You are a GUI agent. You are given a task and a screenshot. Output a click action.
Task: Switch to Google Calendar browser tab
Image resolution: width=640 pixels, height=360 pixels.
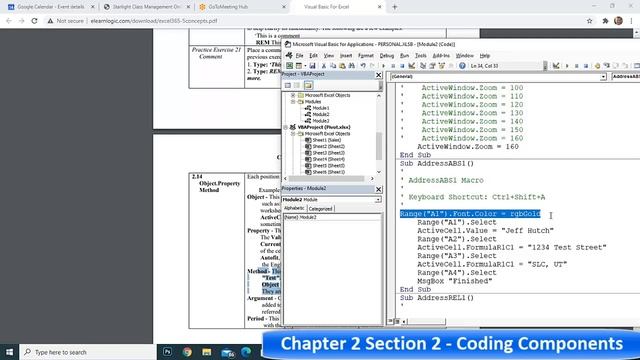(x=51, y=7)
